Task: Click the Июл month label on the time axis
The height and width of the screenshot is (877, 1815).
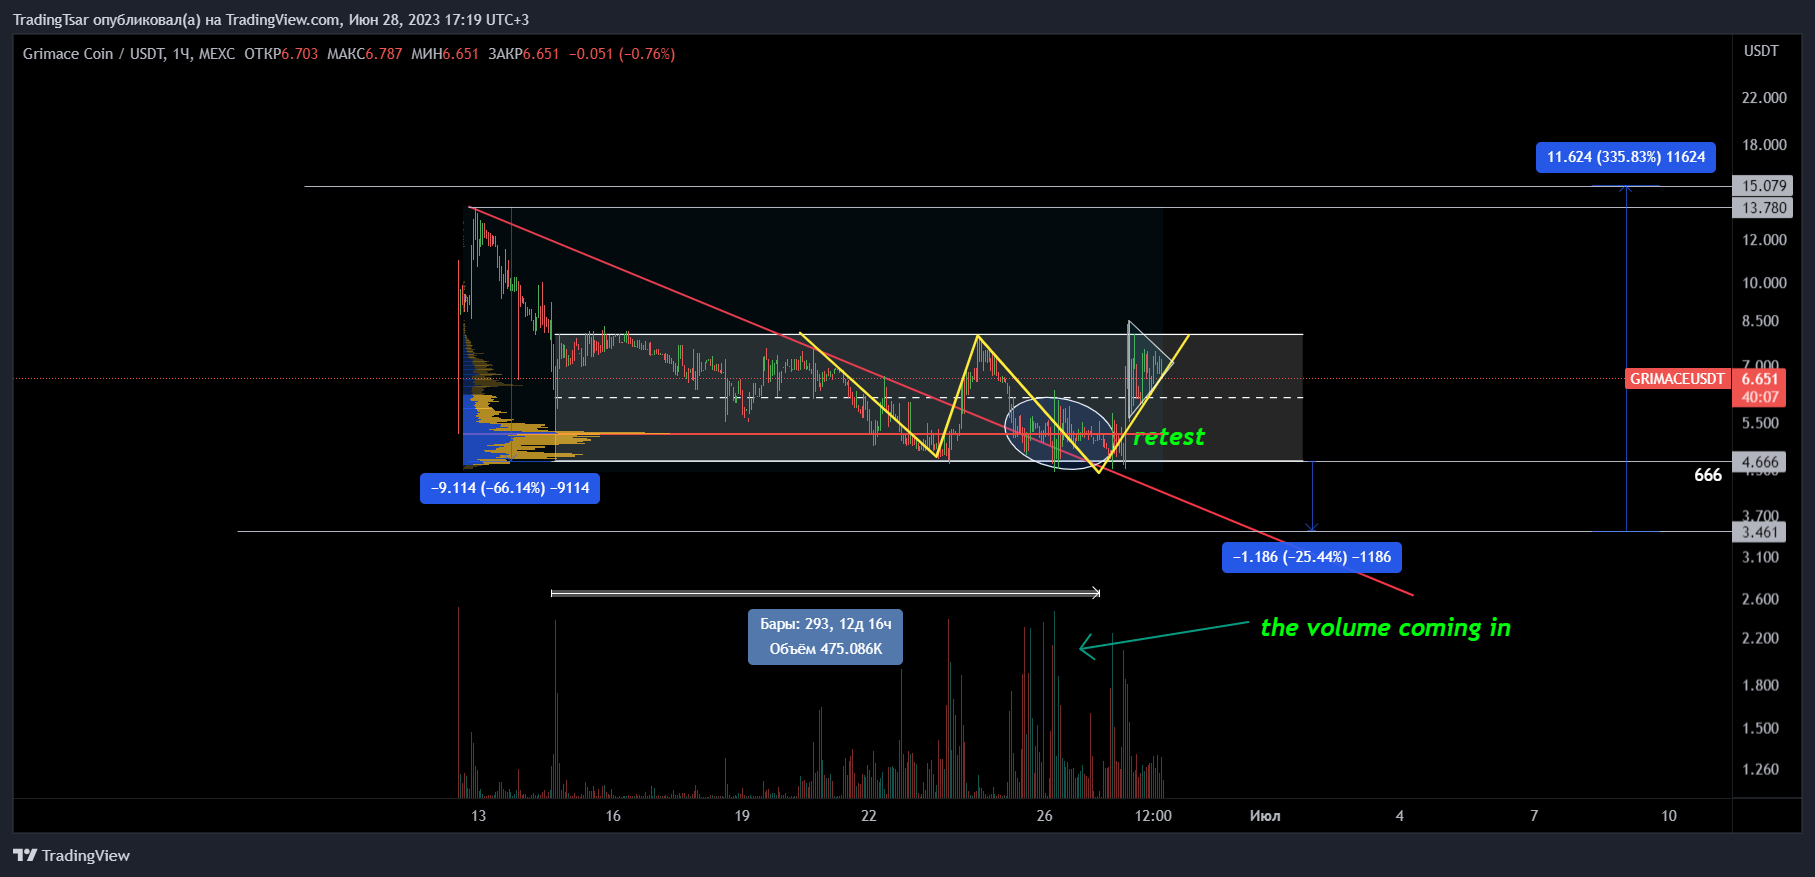Action: (1265, 816)
